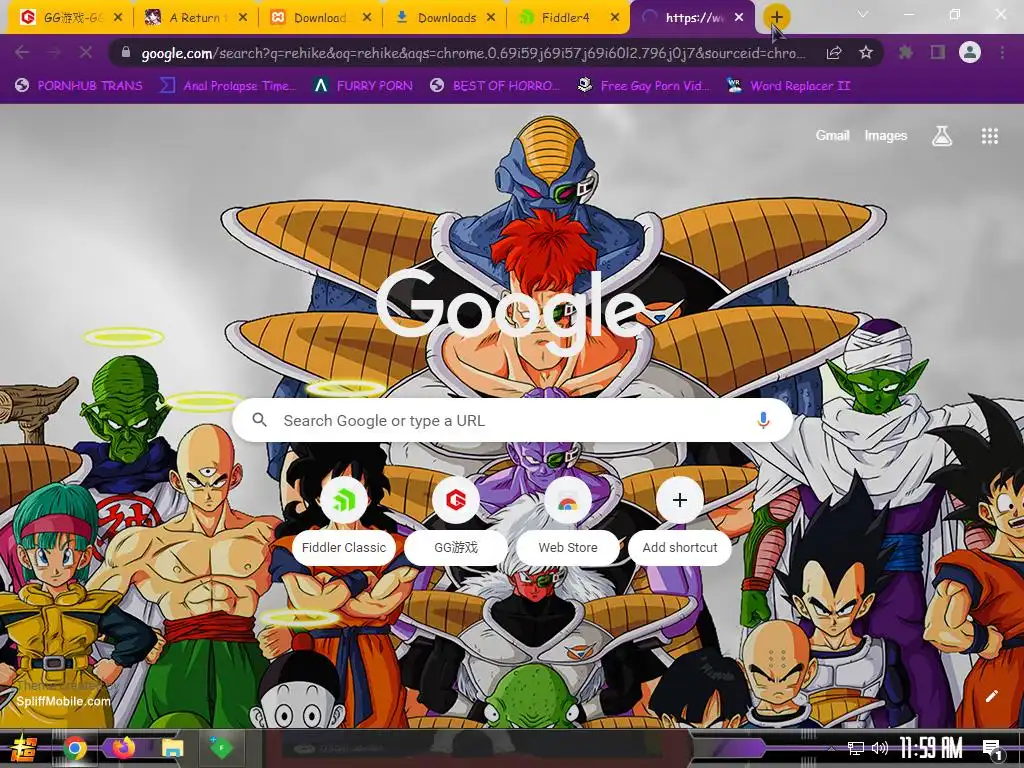Open the Start button on the taskbar
This screenshot has height=768, width=1024.
click(x=24, y=748)
